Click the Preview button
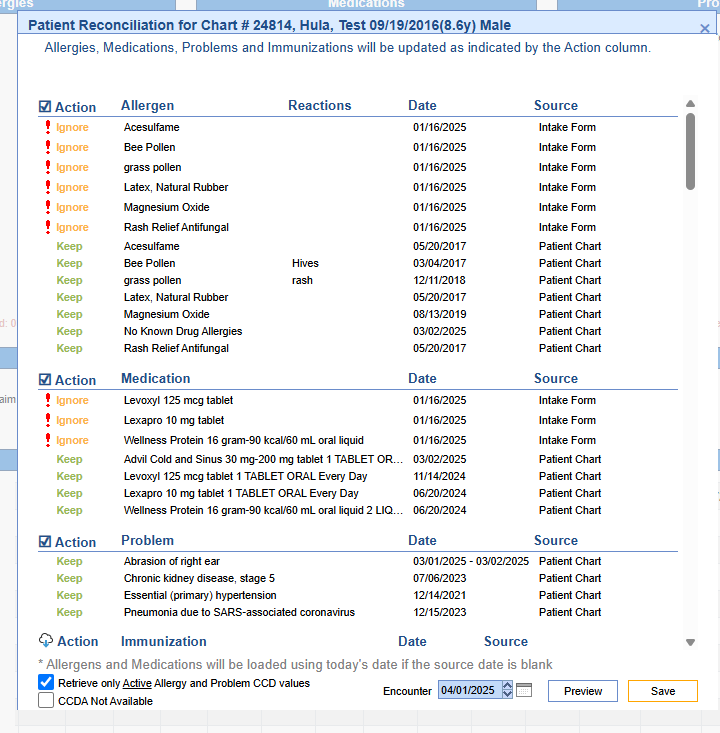720x733 pixels. click(583, 691)
